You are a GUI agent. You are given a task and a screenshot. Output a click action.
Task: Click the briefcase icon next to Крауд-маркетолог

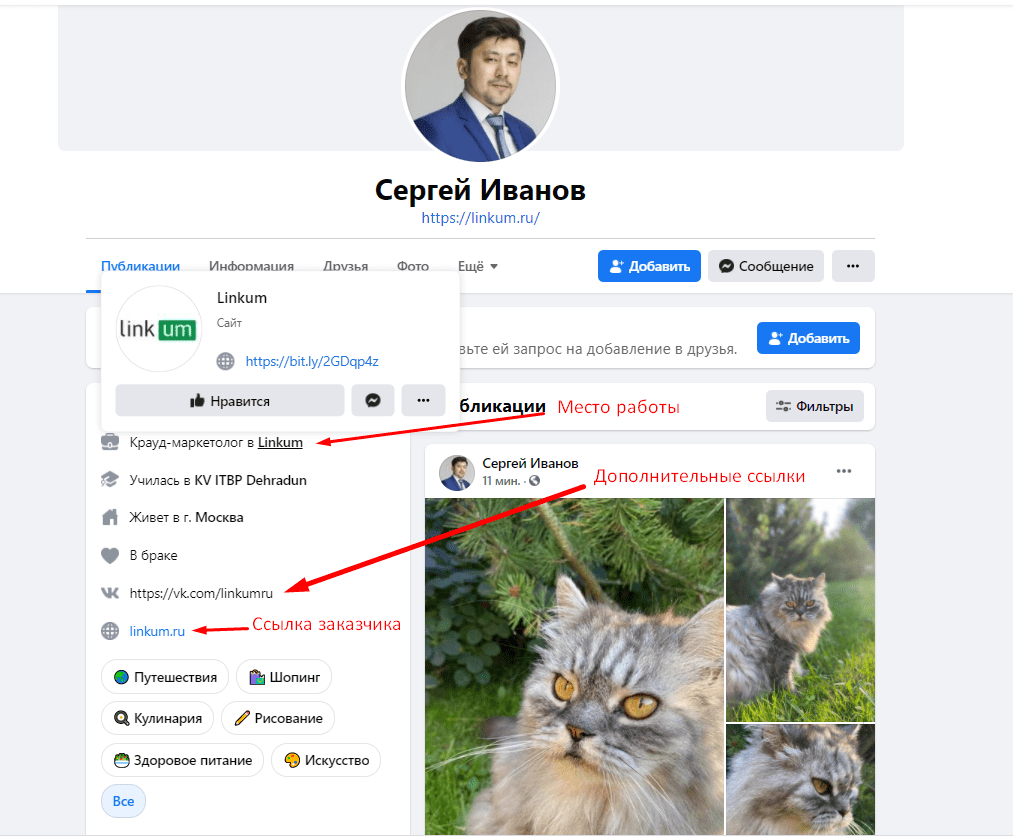(x=110, y=442)
